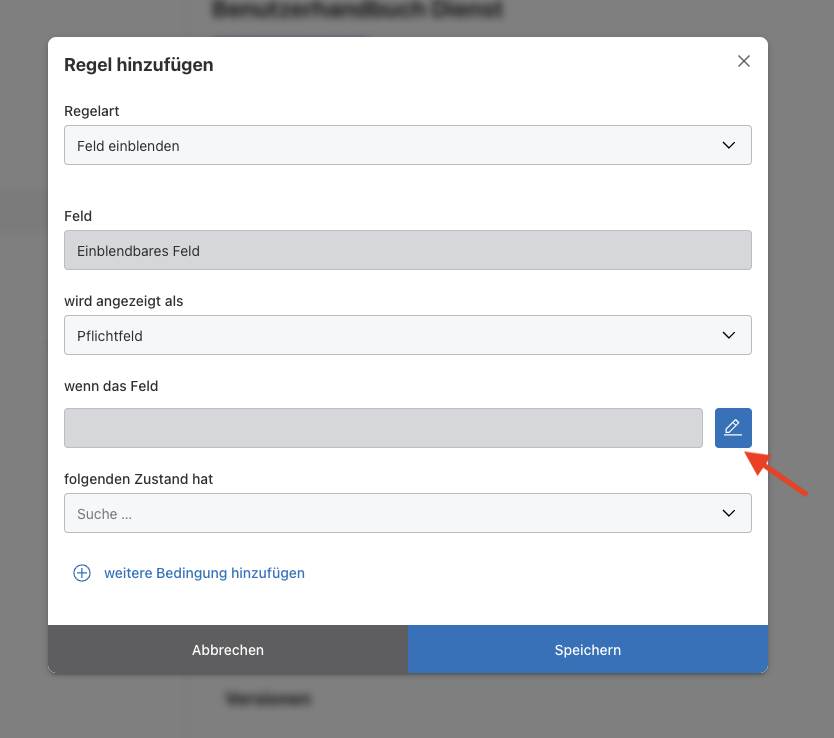Click the pencil edit icon button
This screenshot has height=738, width=834.
(x=733, y=428)
